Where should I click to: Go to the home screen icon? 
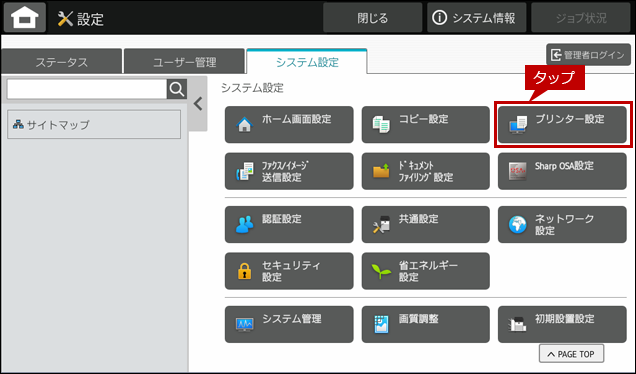25,17
